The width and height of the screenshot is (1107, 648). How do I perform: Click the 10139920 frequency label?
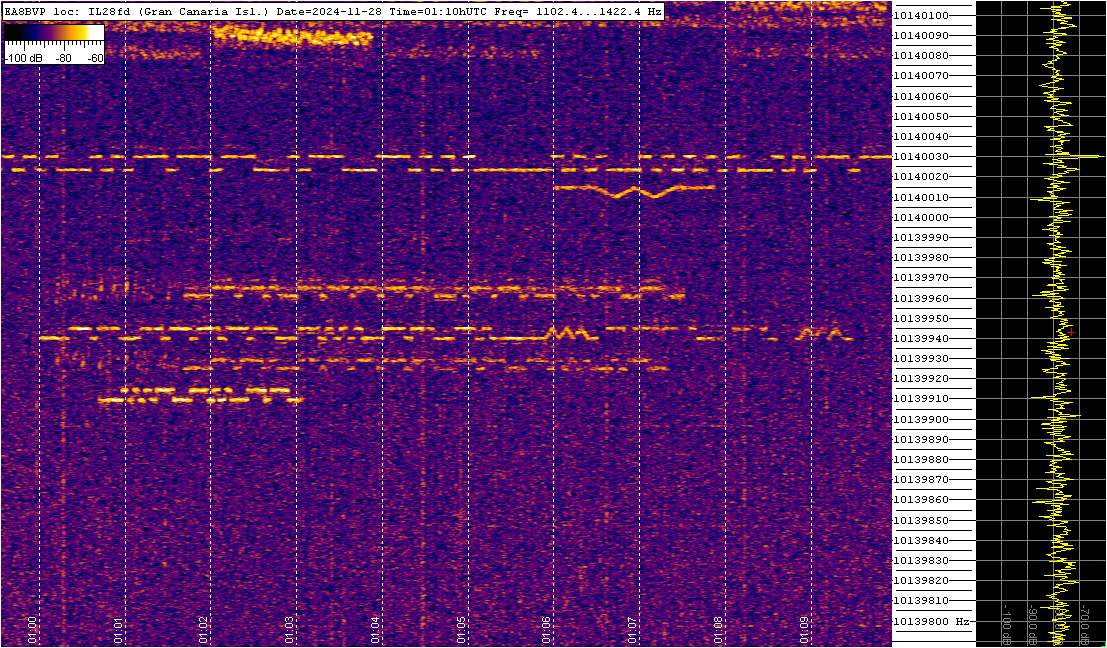pos(921,379)
